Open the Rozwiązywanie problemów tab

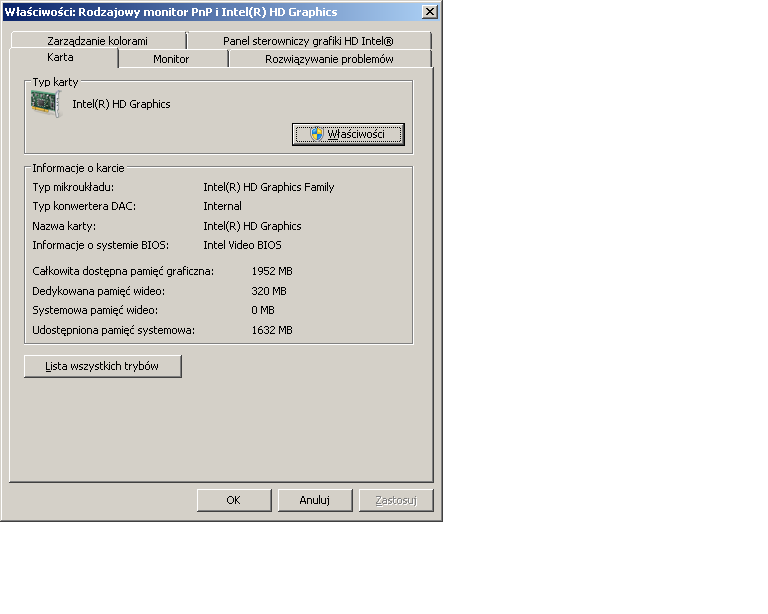point(329,59)
